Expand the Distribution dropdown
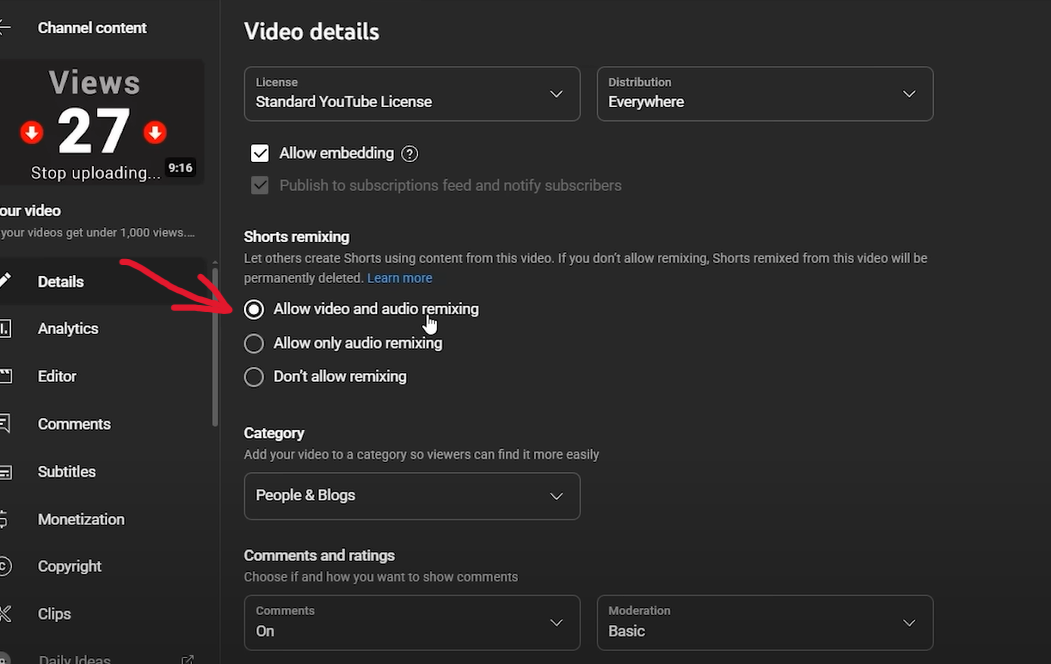The height and width of the screenshot is (664, 1051). [x=764, y=94]
